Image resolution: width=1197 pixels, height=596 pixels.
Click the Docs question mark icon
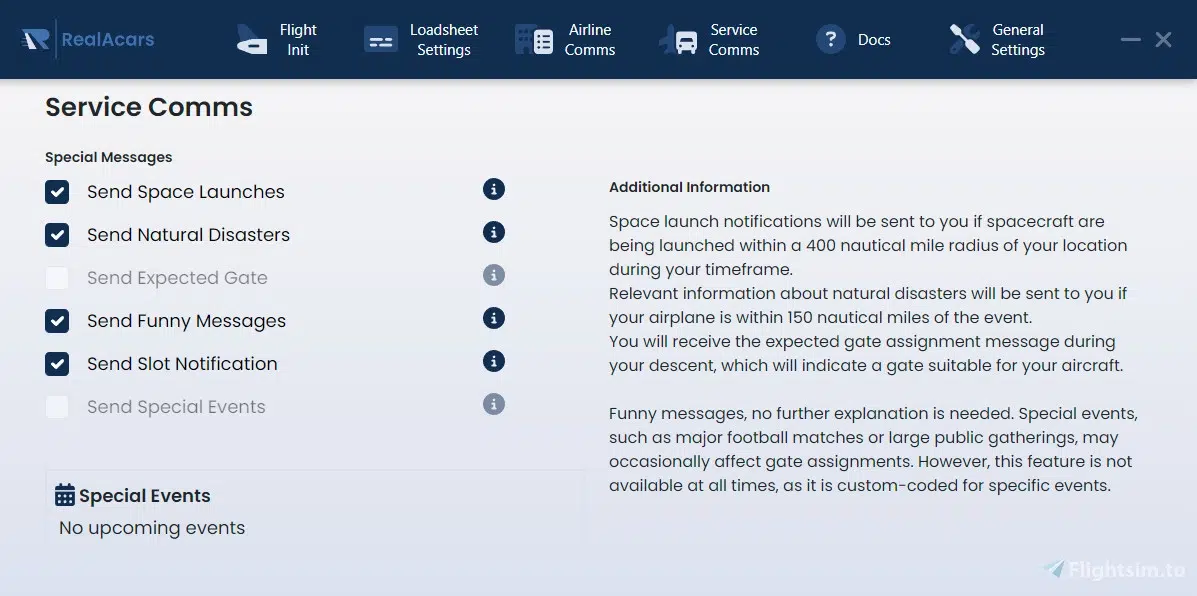[830, 40]
